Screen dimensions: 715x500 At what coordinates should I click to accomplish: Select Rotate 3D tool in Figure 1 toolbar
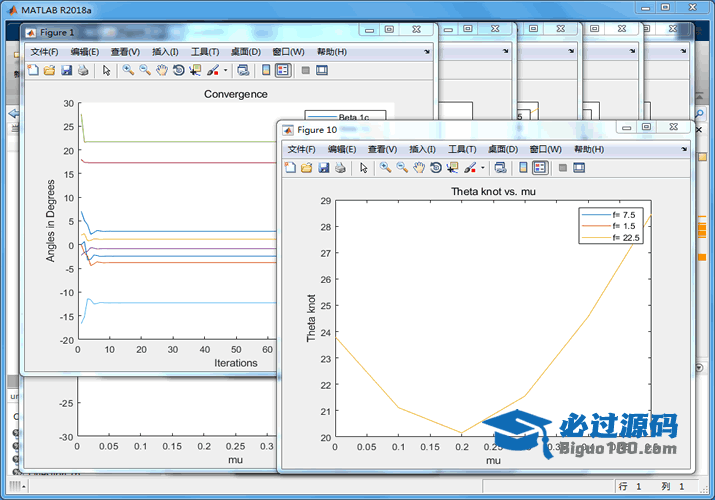tap(179, 70)
